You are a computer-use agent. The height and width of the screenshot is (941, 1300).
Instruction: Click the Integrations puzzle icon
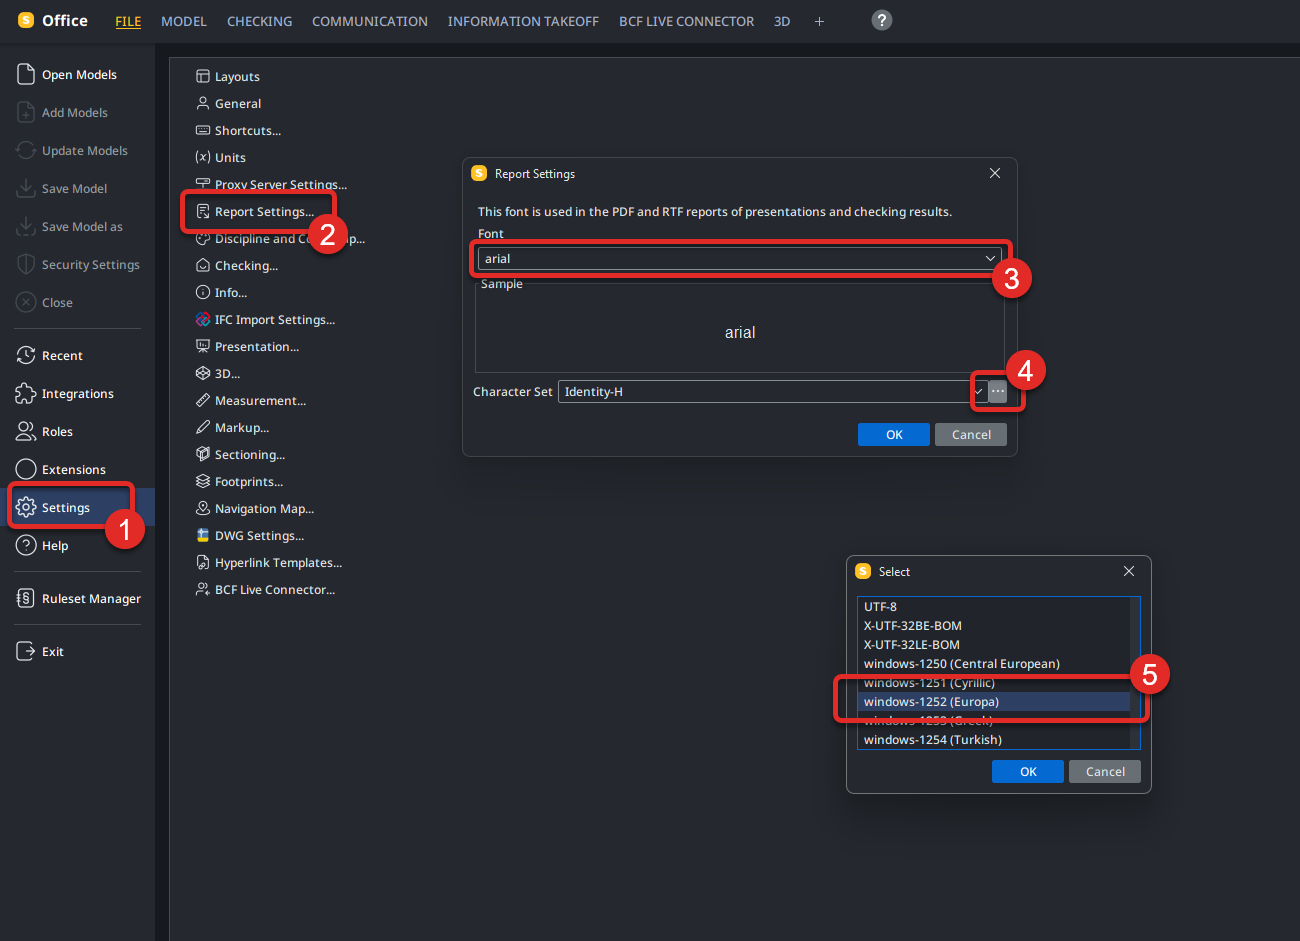click(26, 393)
